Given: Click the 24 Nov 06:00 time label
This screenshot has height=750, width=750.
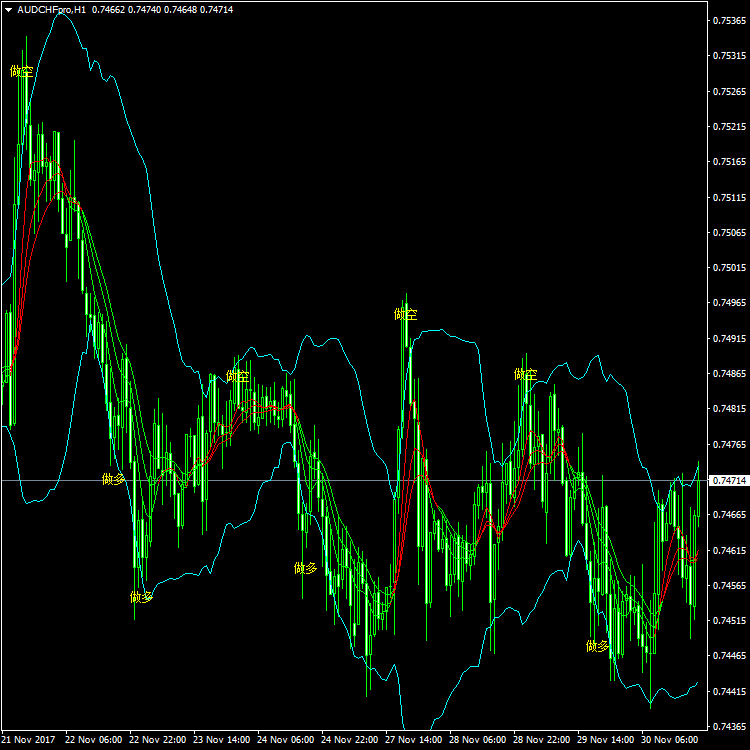Looking at the screenshot, I should click(x=286, y=740).
